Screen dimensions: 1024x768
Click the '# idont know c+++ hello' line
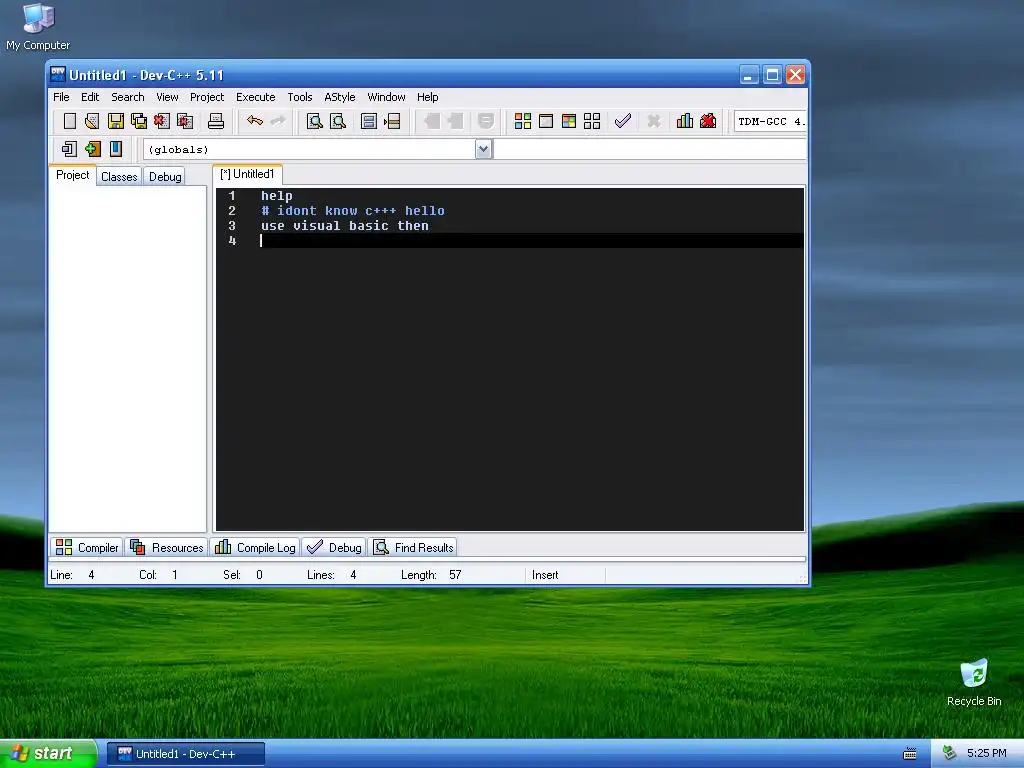[x=353, y=211]
